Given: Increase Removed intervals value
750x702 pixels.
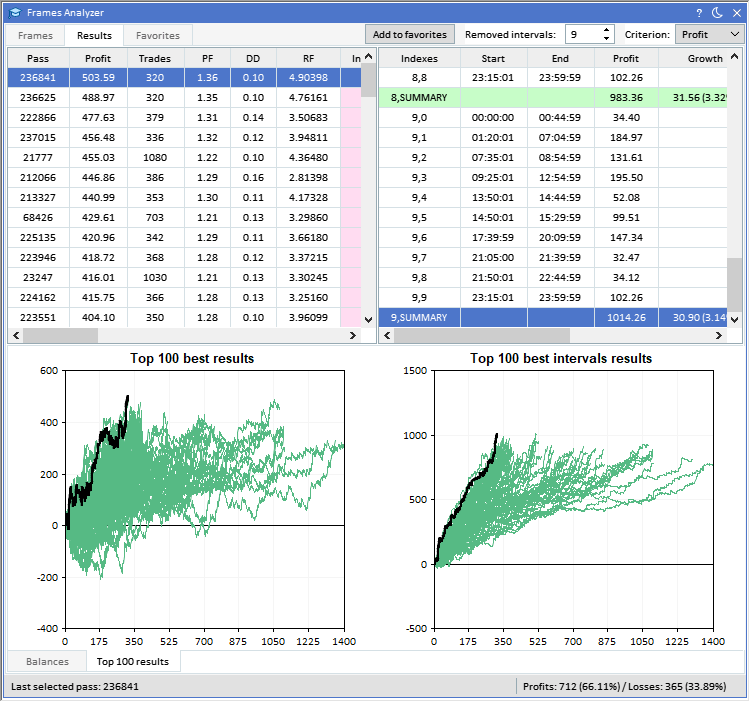Looking at the screenshot, I should [606, 30].
